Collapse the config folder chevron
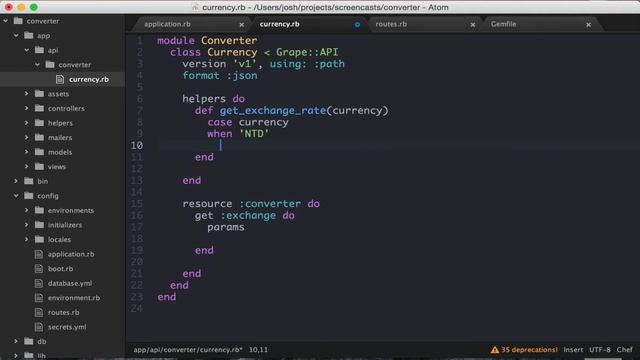The image size is (640, 360). (16, 196)
